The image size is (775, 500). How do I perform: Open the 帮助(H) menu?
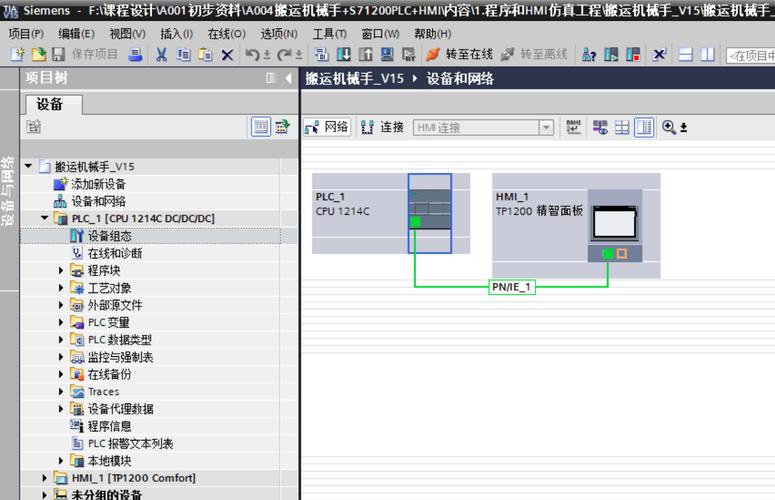point(432,34)
